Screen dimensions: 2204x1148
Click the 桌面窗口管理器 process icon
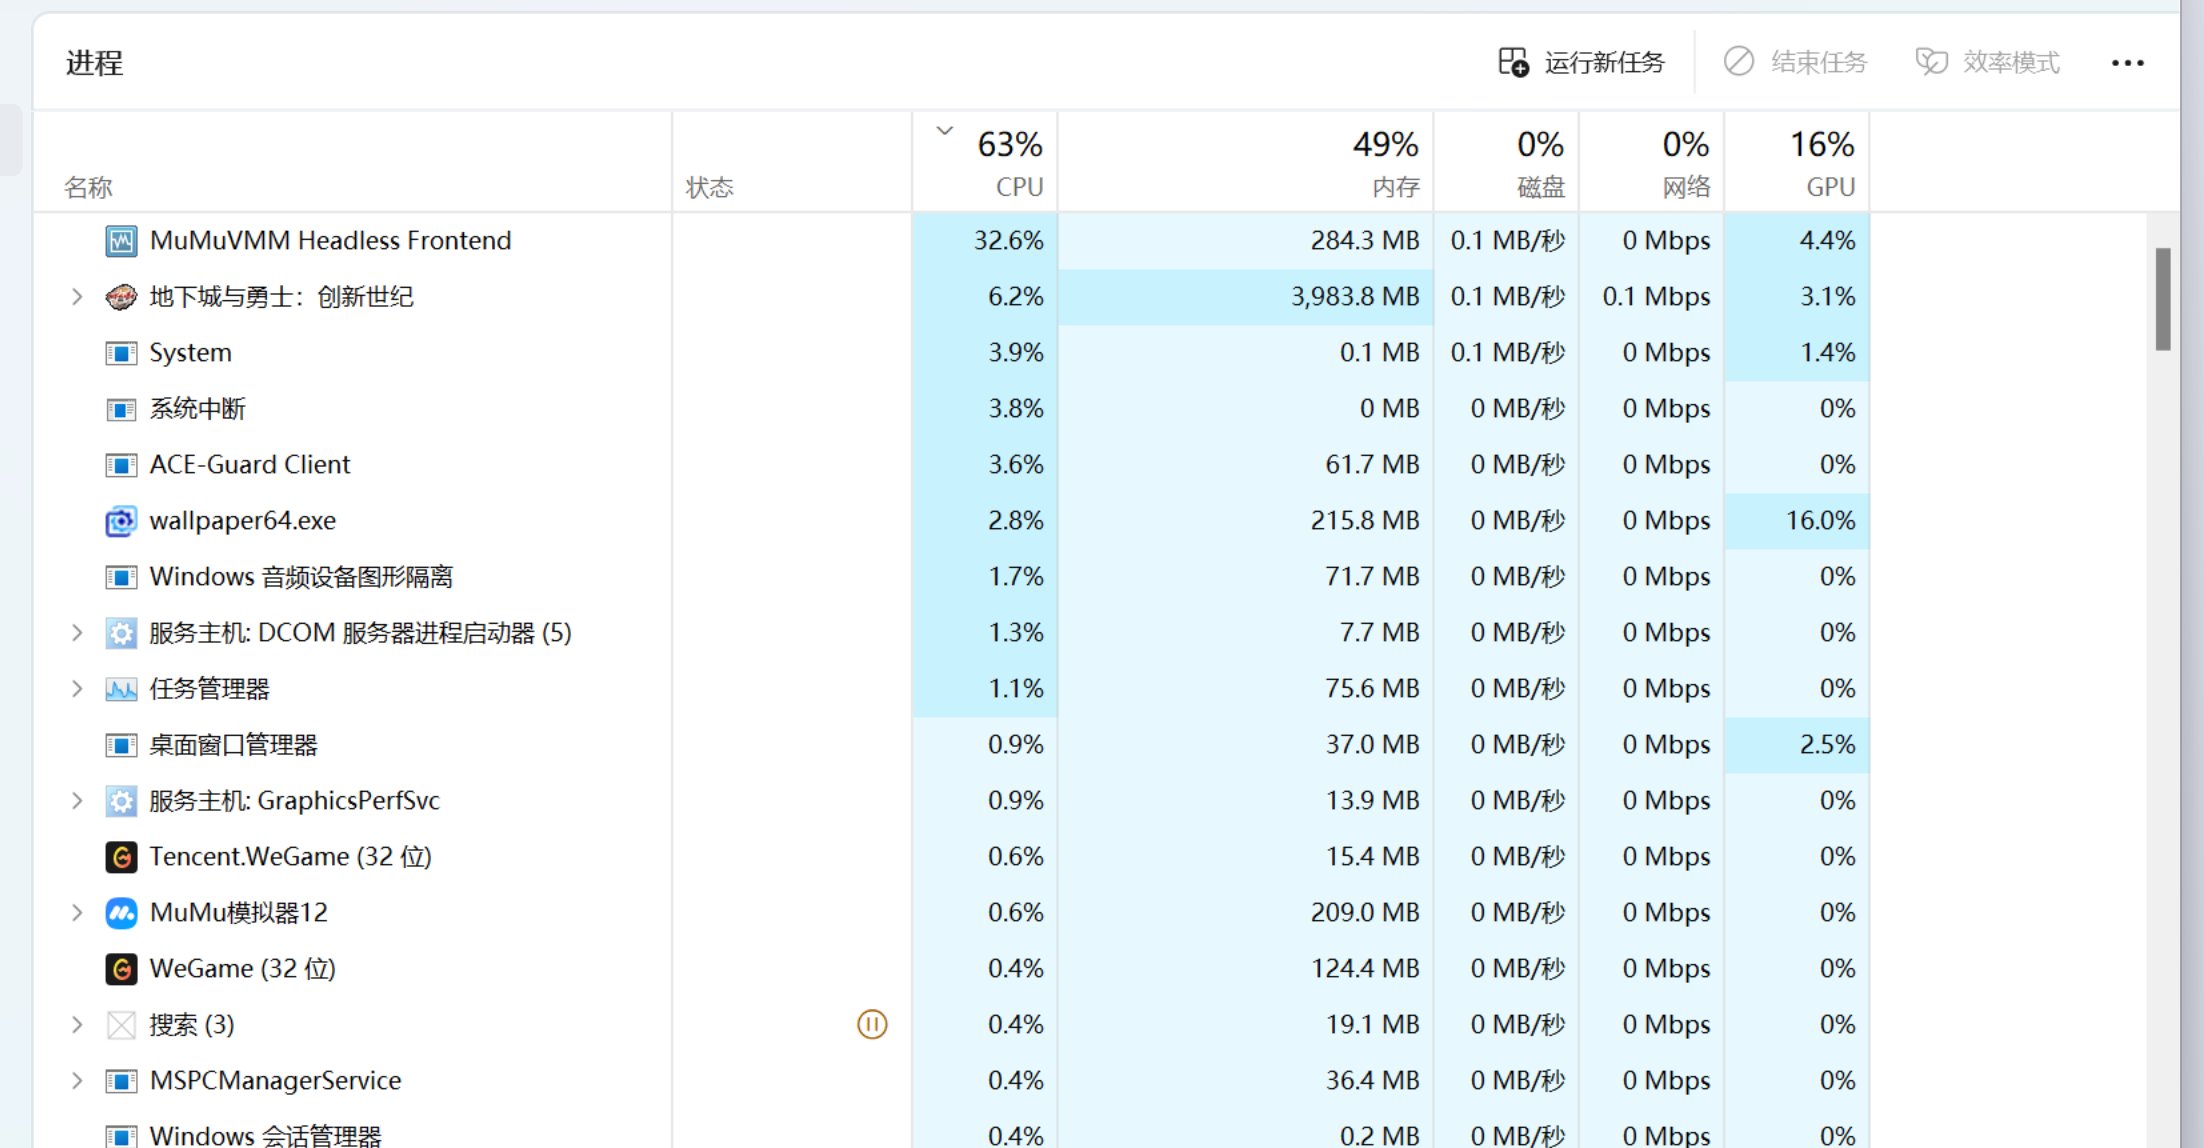click(x=121, y=745)
